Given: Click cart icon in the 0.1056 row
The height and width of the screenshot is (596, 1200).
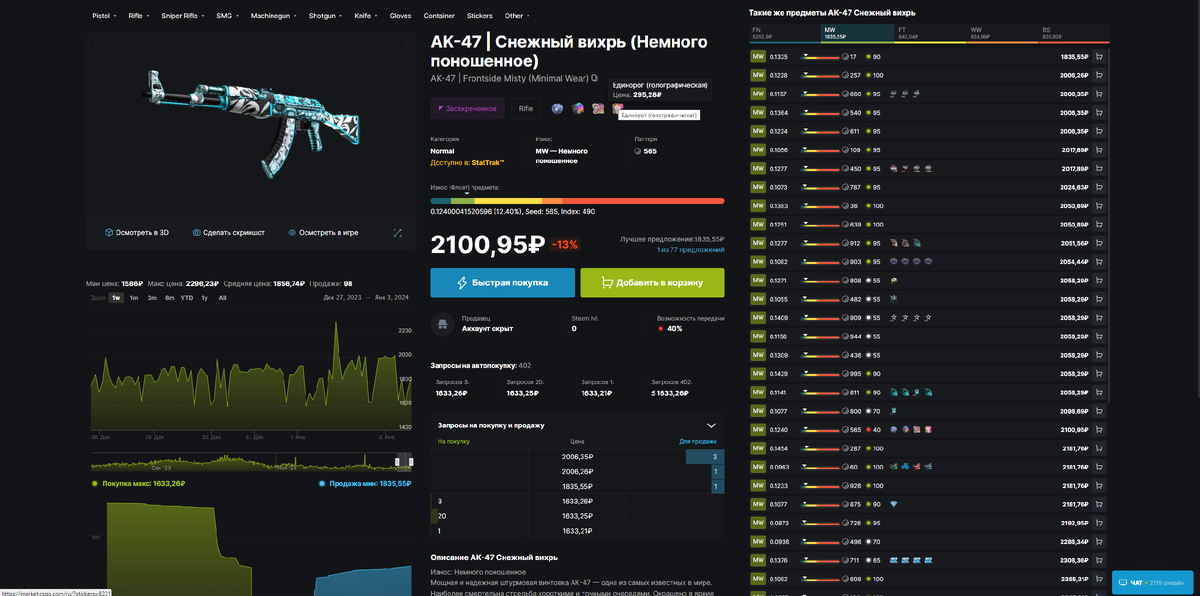Looking at the screenshot, I should pyautogui.click(x=1100, y=150).
